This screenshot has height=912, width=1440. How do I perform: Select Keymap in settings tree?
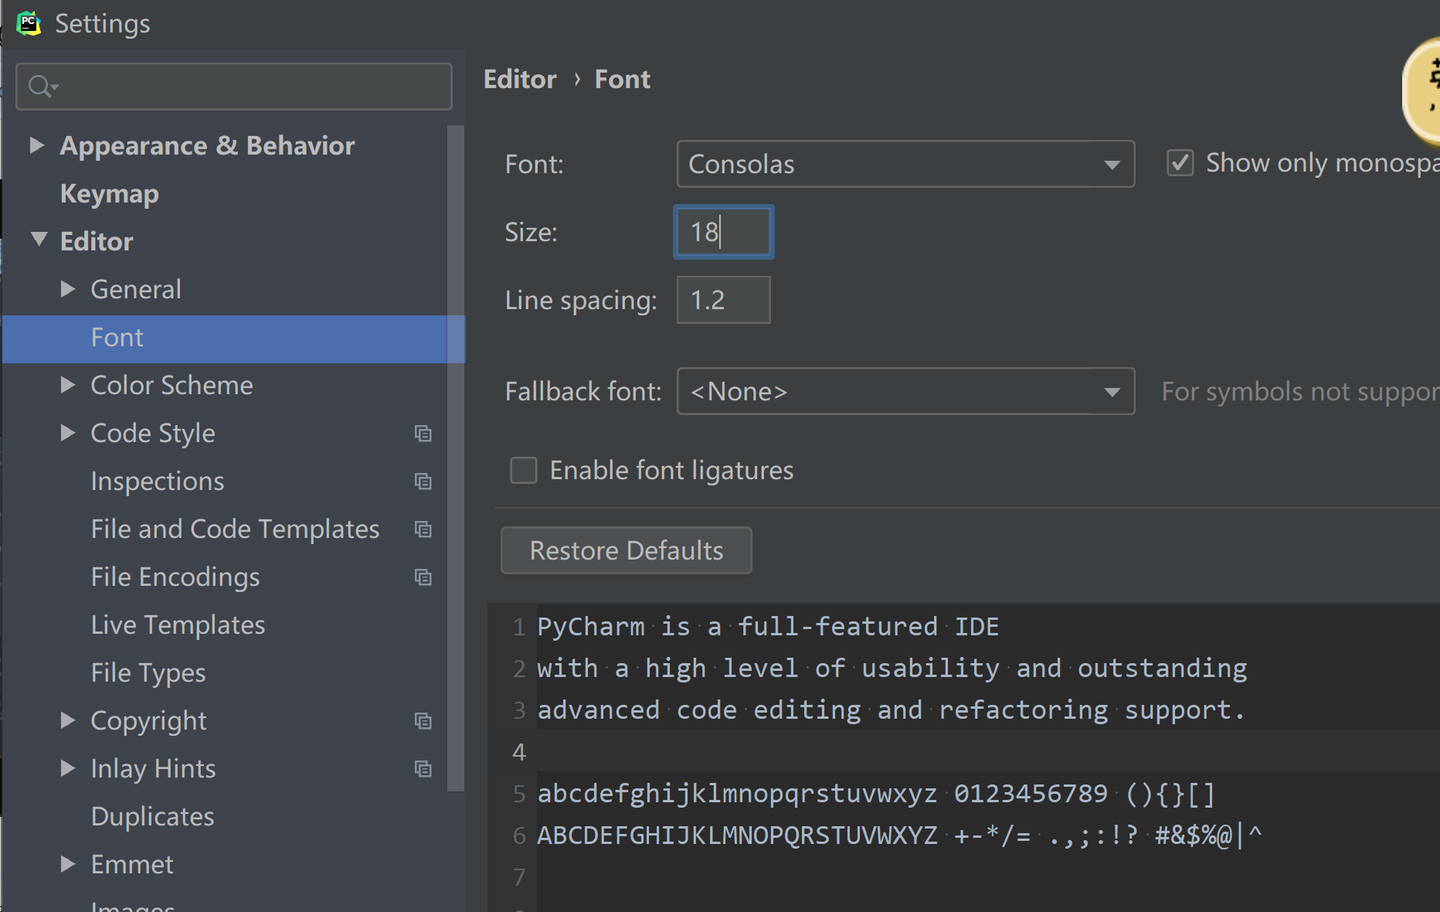[109, 194]
